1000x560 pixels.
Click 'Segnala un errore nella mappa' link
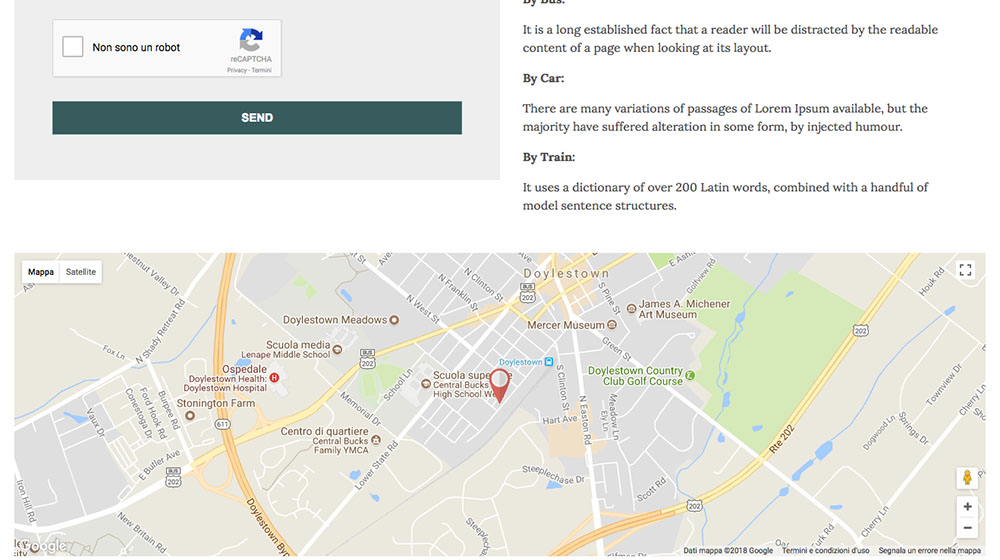click(x=929, y=551)
